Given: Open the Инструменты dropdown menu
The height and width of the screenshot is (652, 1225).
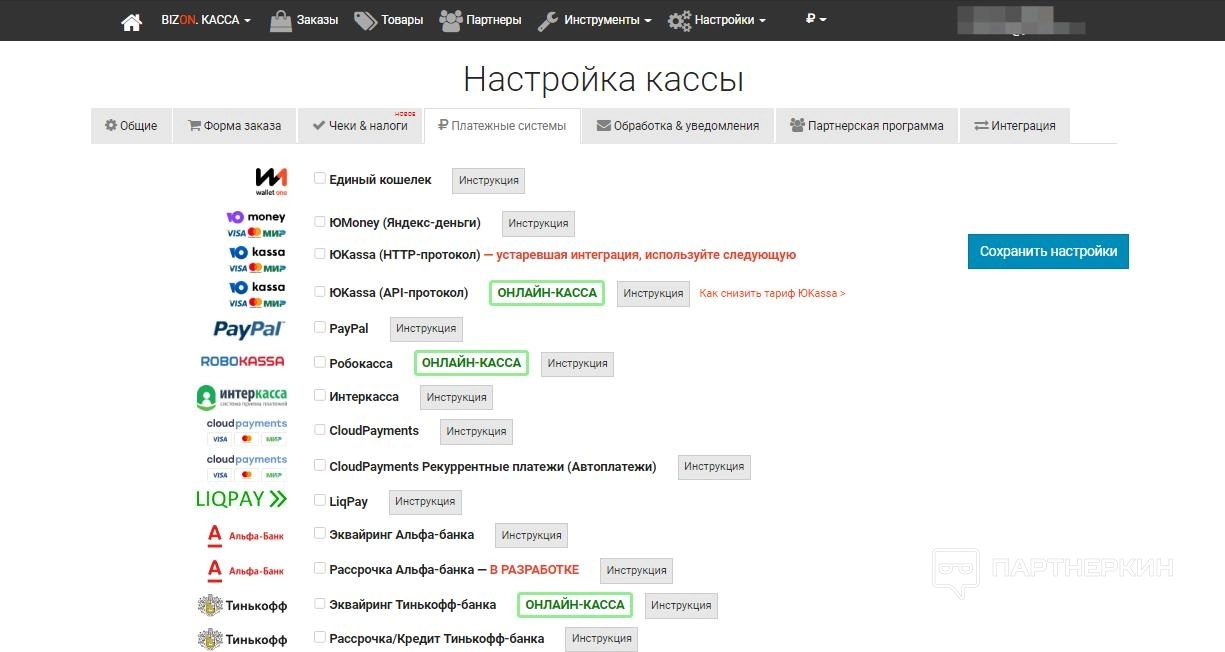Looking at the screenshot, I should [594, 20].
